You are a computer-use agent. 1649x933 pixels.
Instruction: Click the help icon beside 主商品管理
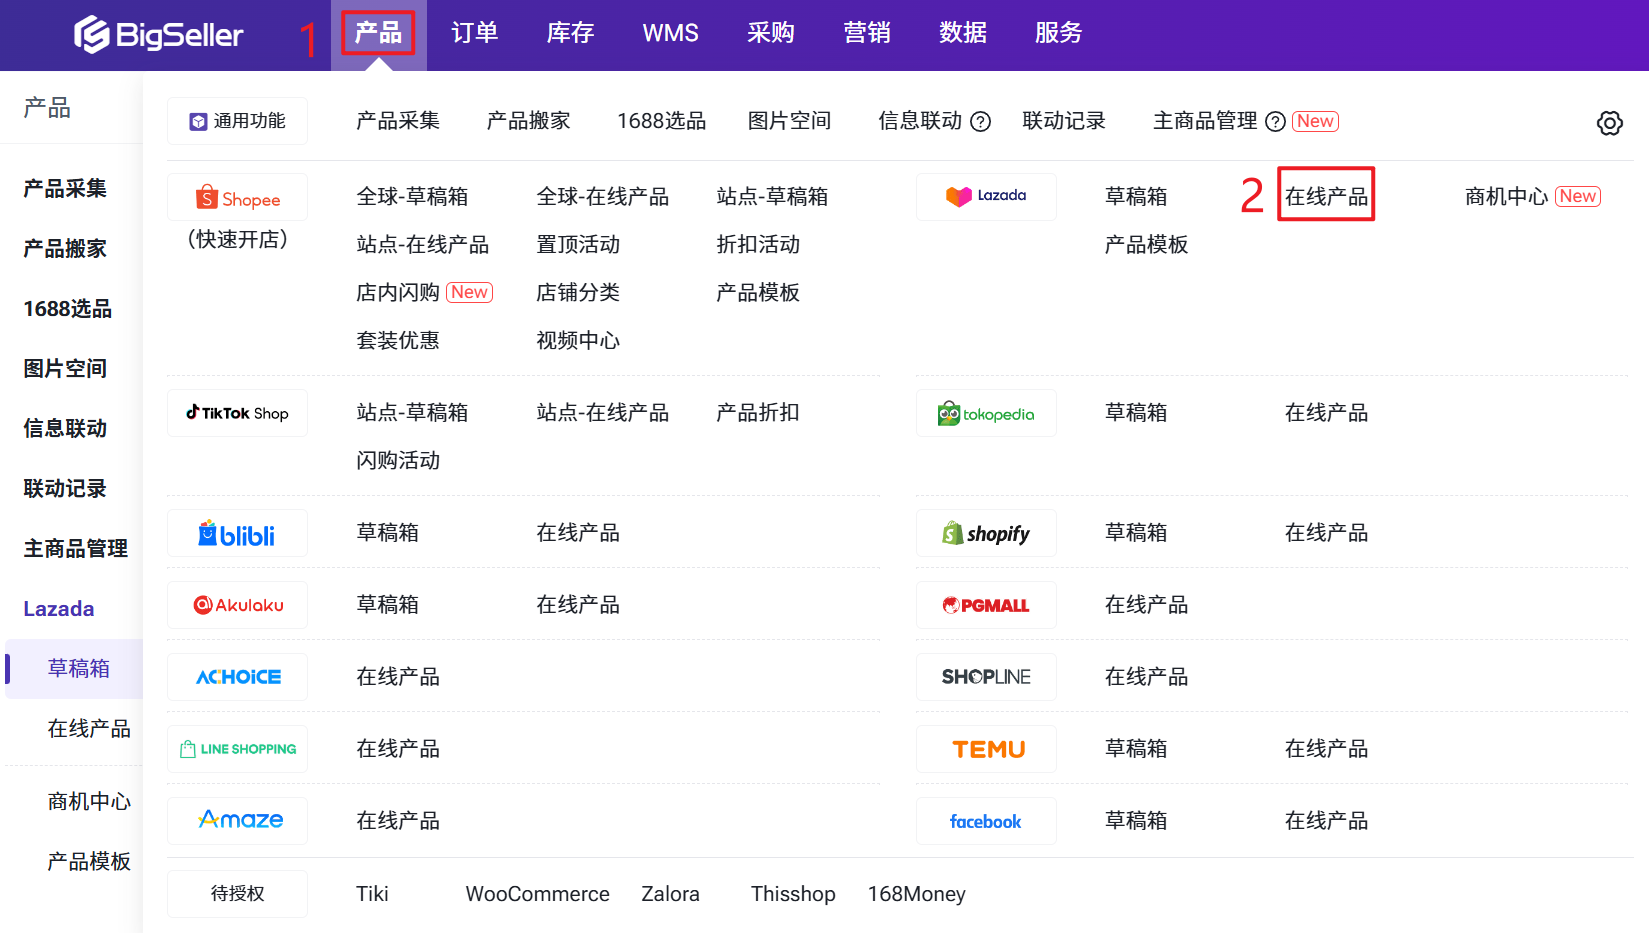1275,122
